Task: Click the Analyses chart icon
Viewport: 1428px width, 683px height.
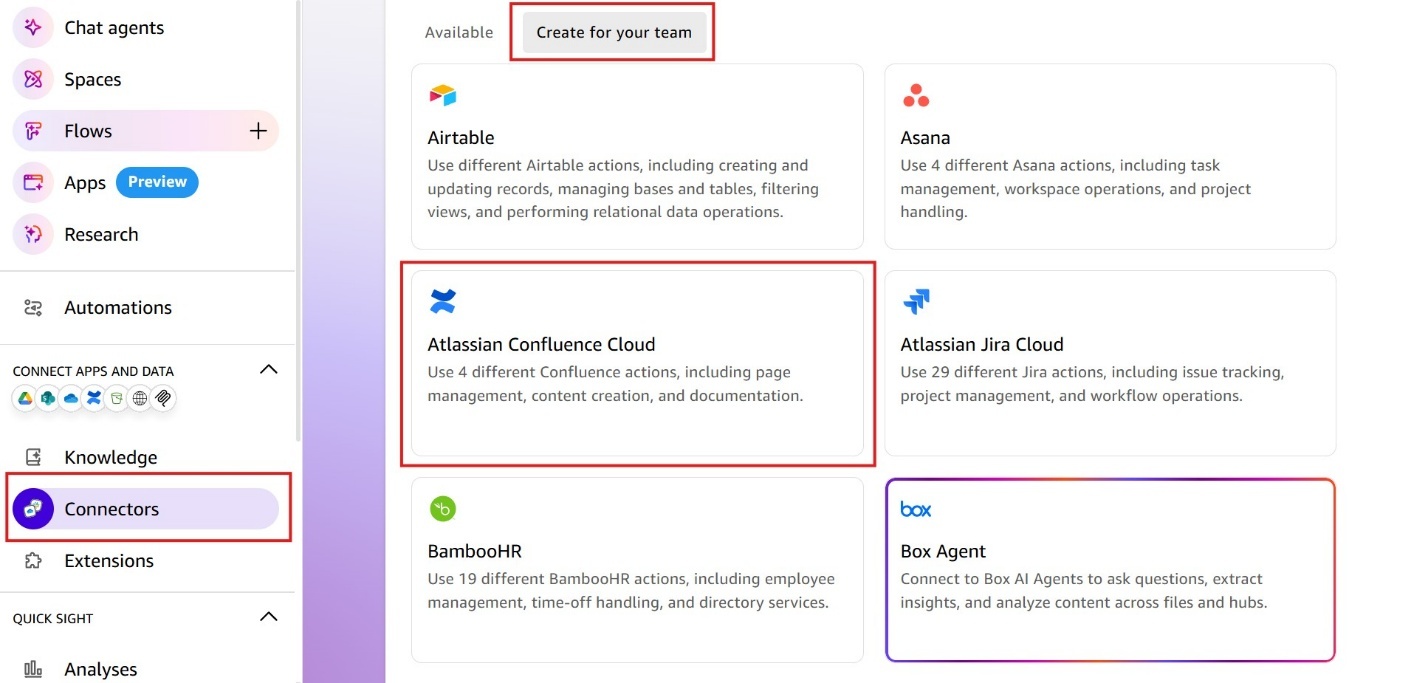Action: point(33,669)
